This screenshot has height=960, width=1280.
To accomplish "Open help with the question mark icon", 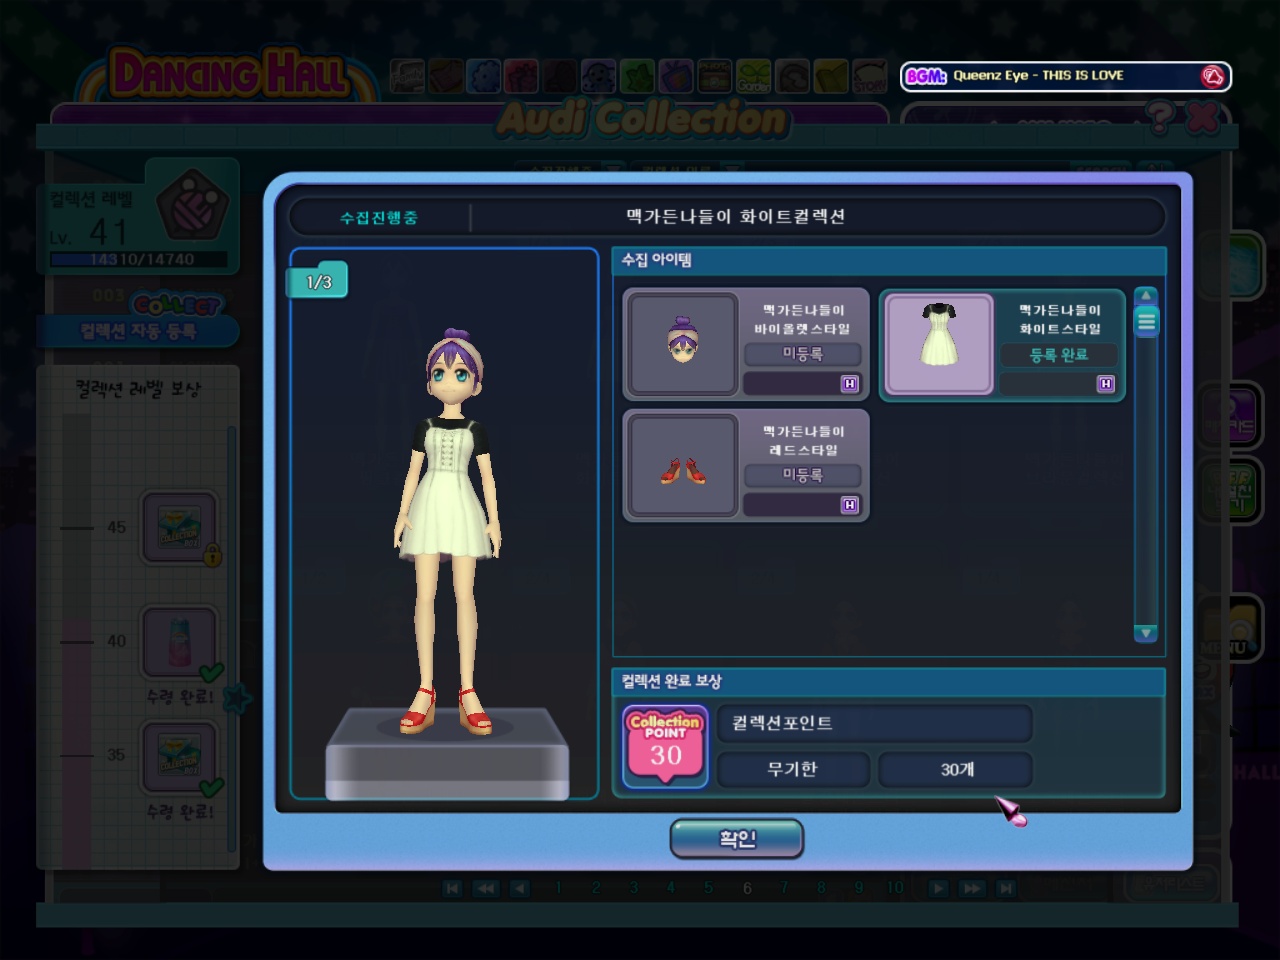I will pos(1160,118).
